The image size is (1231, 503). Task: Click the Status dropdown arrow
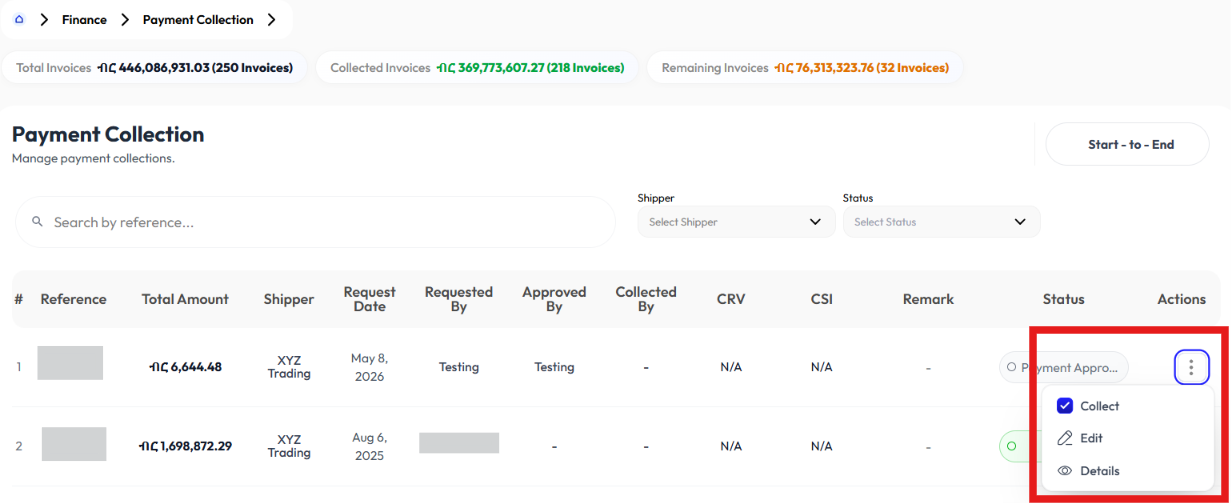pos(1020,222)
